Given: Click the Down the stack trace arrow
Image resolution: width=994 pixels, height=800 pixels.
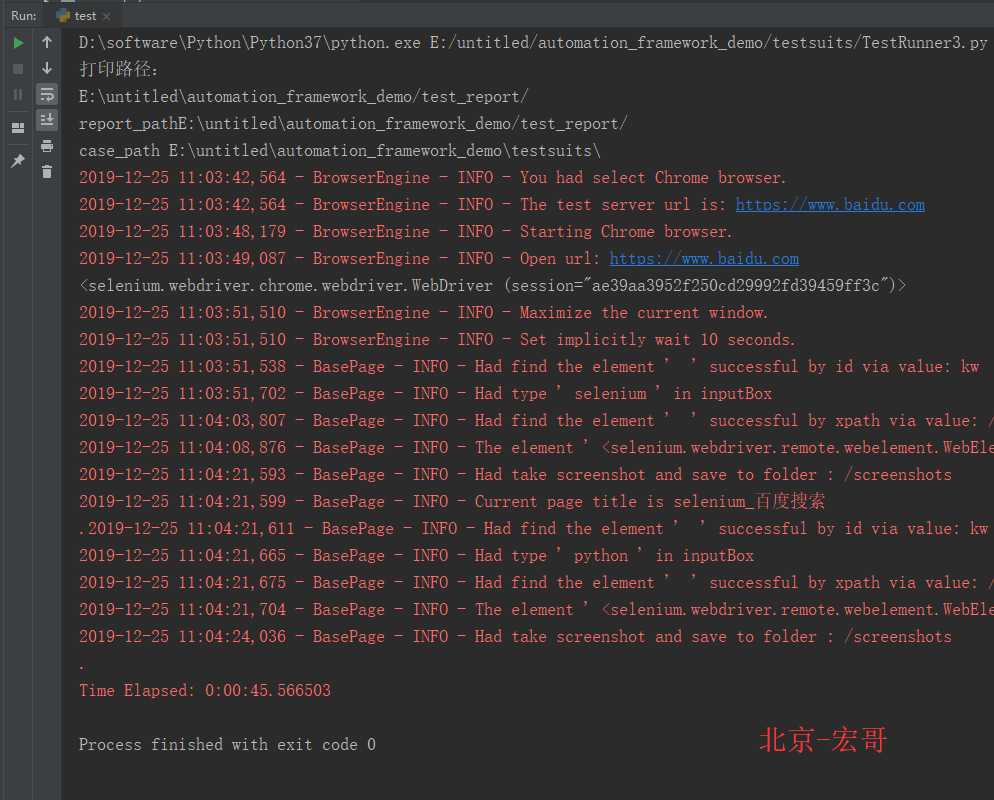Looking at the screenshot, I should click(47, 68).
